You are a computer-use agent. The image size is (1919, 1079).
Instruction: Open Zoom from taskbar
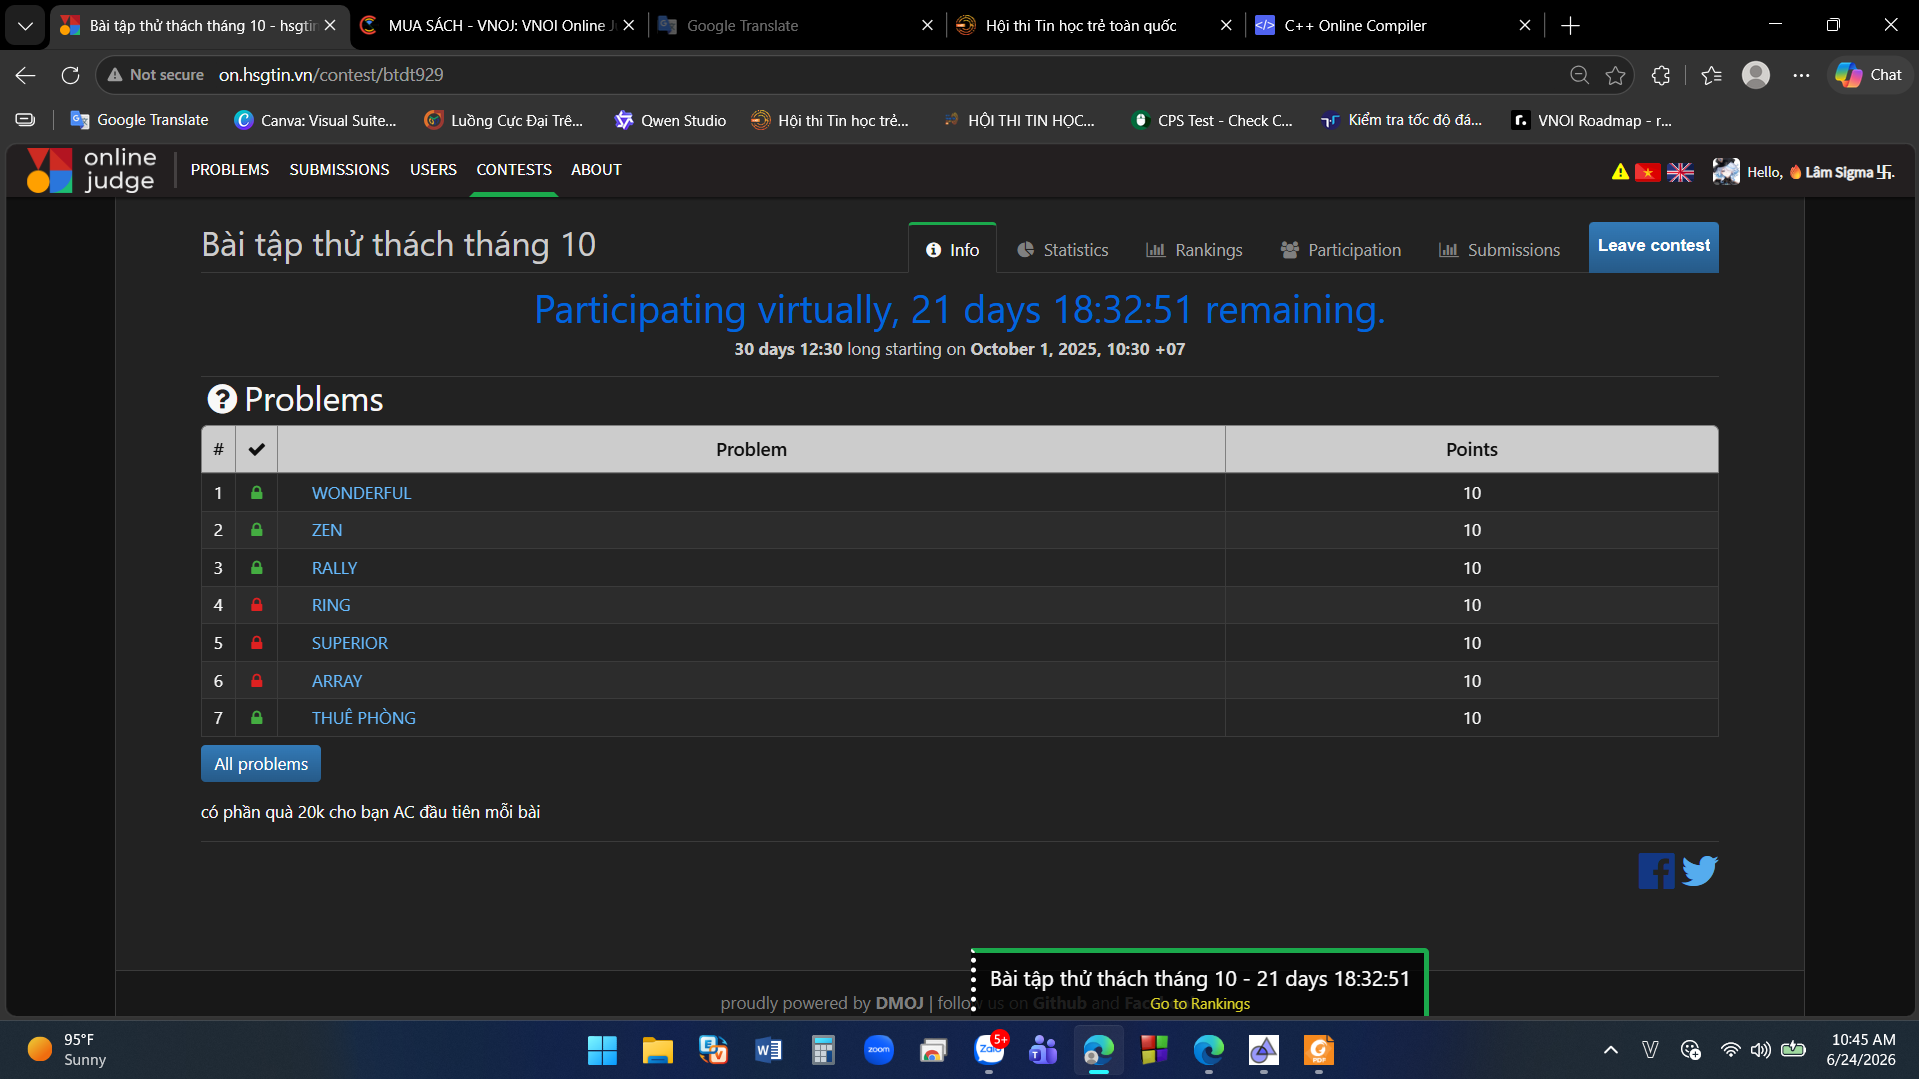878,1050
